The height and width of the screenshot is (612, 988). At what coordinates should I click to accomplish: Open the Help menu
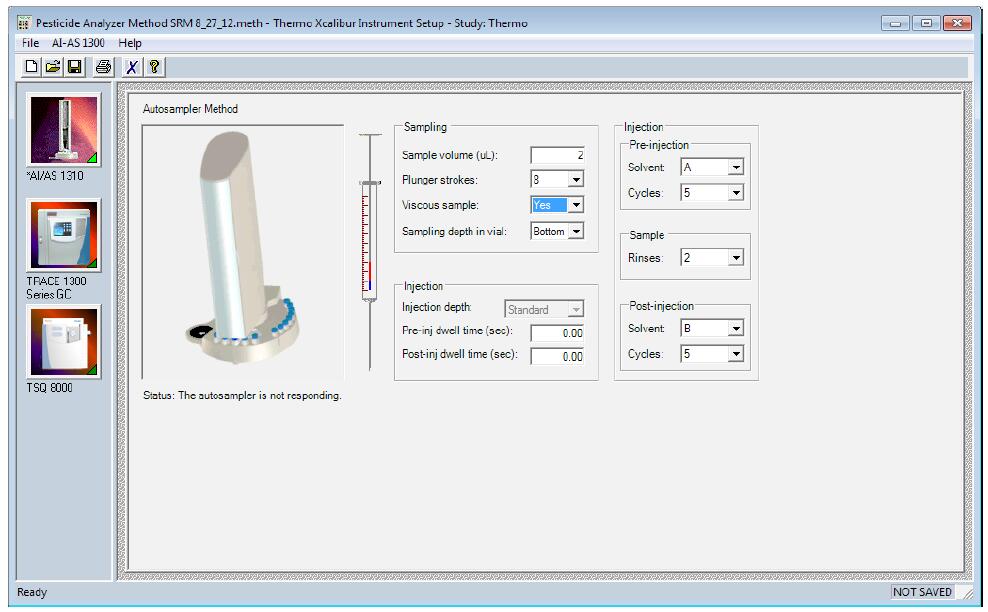tap(130, 43)
